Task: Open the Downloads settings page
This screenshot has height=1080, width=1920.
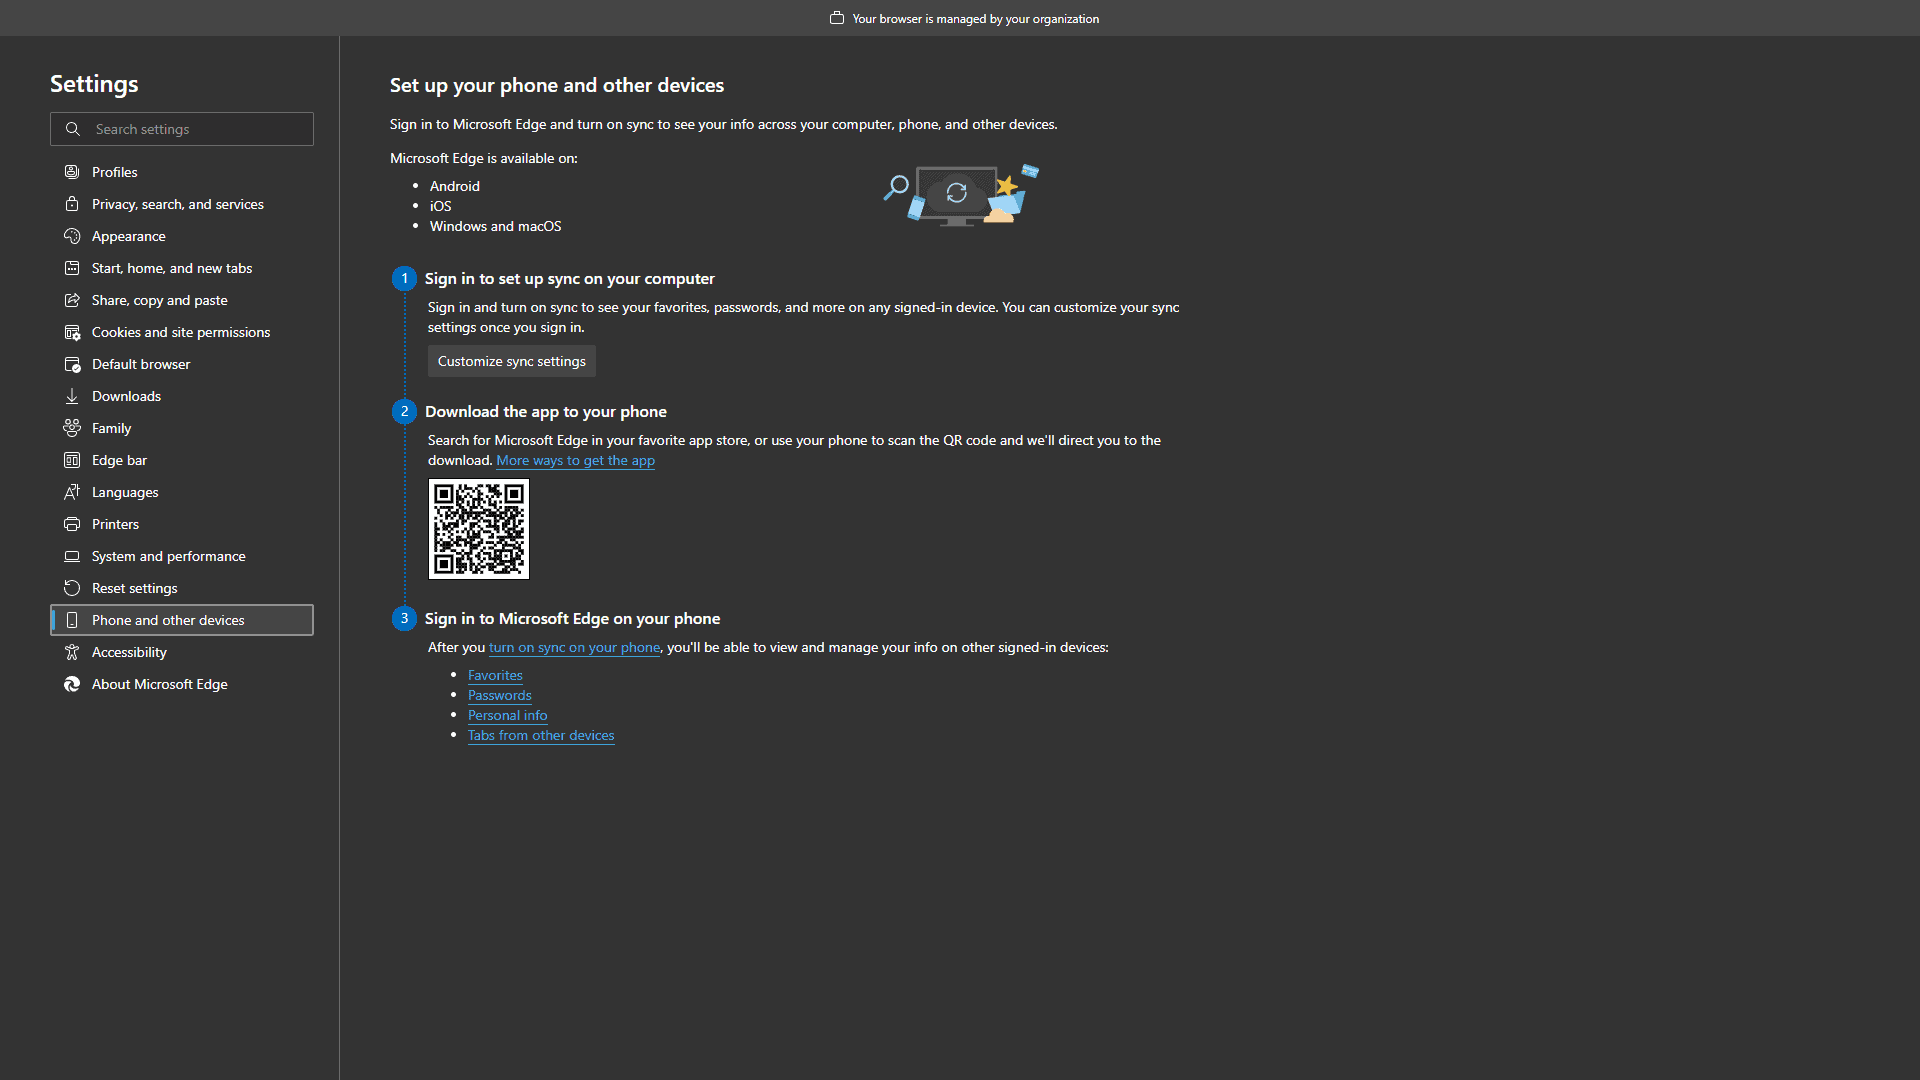Action: click(x=182, y=396)
